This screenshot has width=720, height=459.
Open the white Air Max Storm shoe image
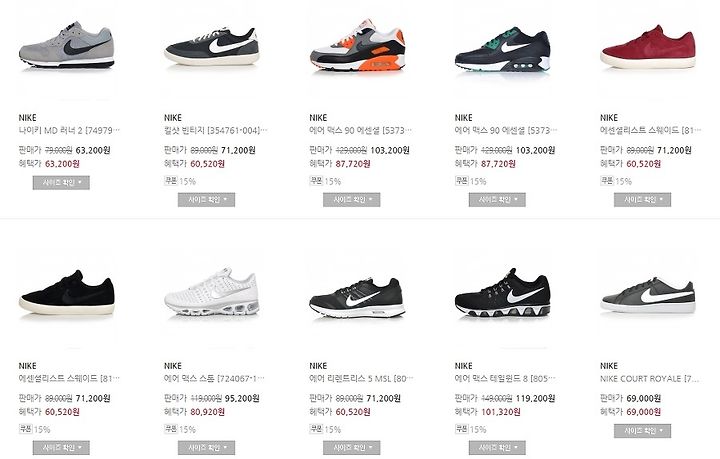[212, 296]
